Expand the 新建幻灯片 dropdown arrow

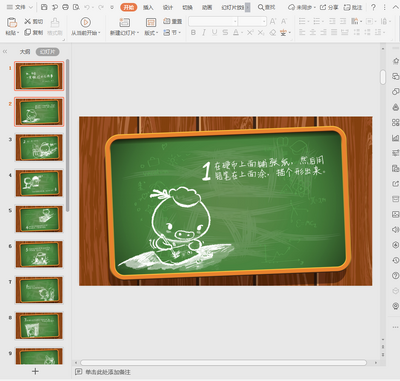tap(137, 33)
